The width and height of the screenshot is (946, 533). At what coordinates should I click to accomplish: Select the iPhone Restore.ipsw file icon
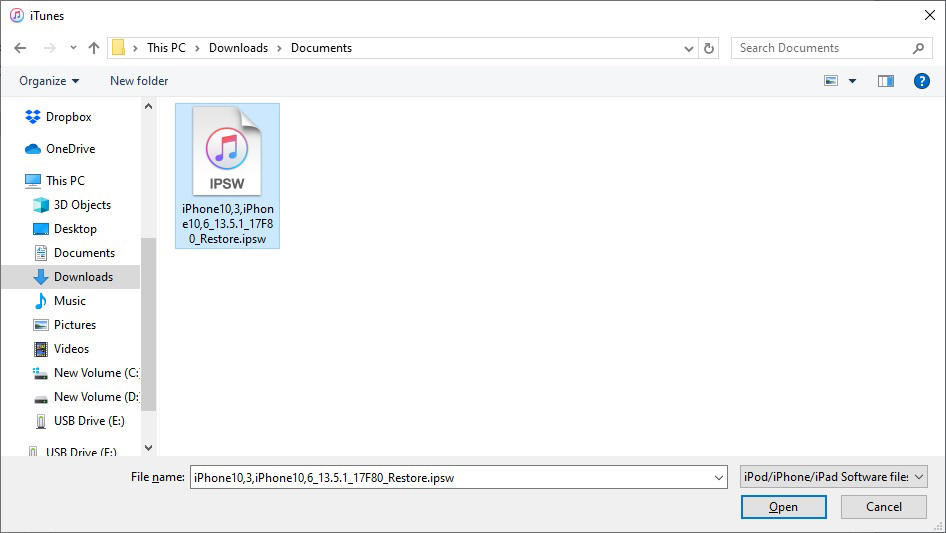(227, 152)
